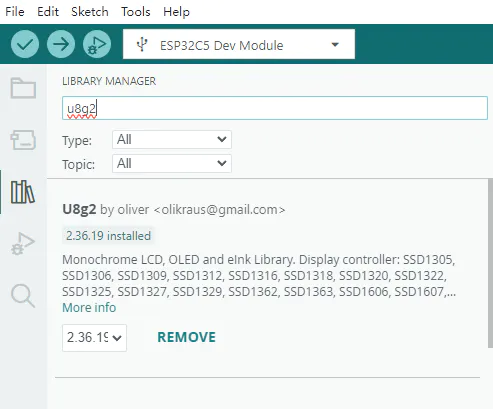Image resolution: width=493 pixels, height=409 pixels.
Task: Select the Library Manager books icon
Action: (x=23, y=192)
